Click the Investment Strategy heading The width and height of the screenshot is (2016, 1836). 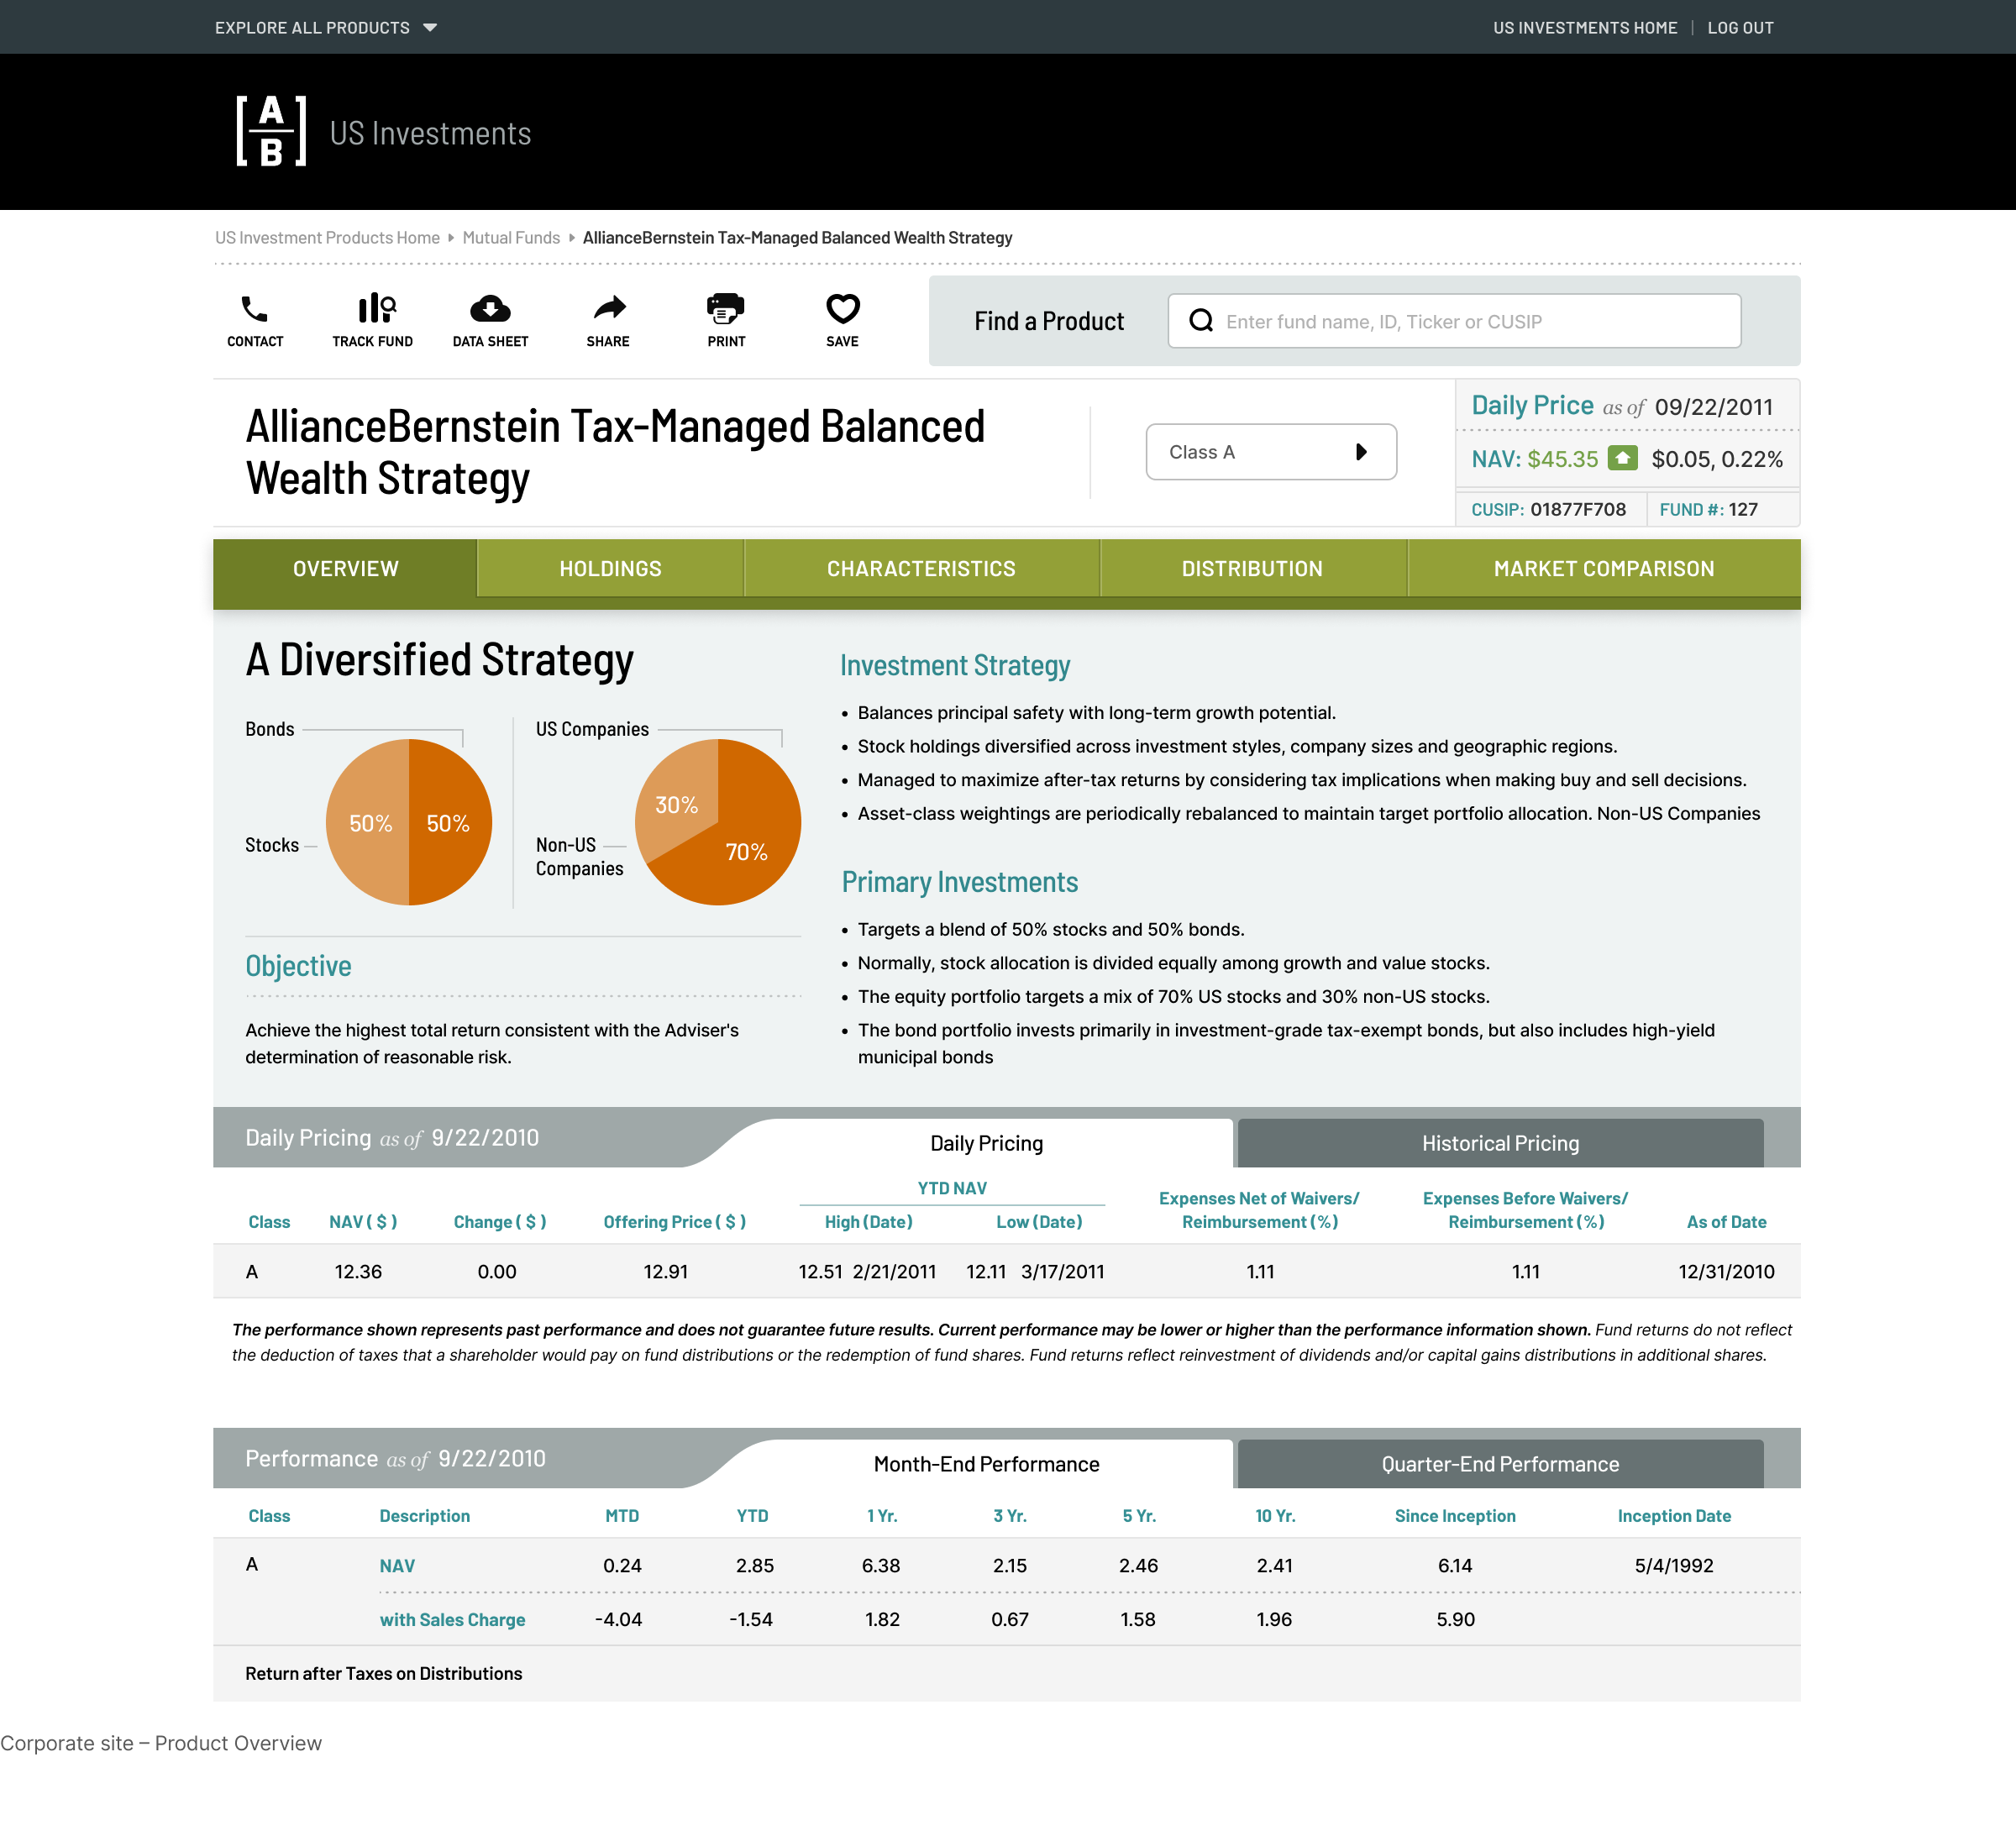click(x=955, y=666)
